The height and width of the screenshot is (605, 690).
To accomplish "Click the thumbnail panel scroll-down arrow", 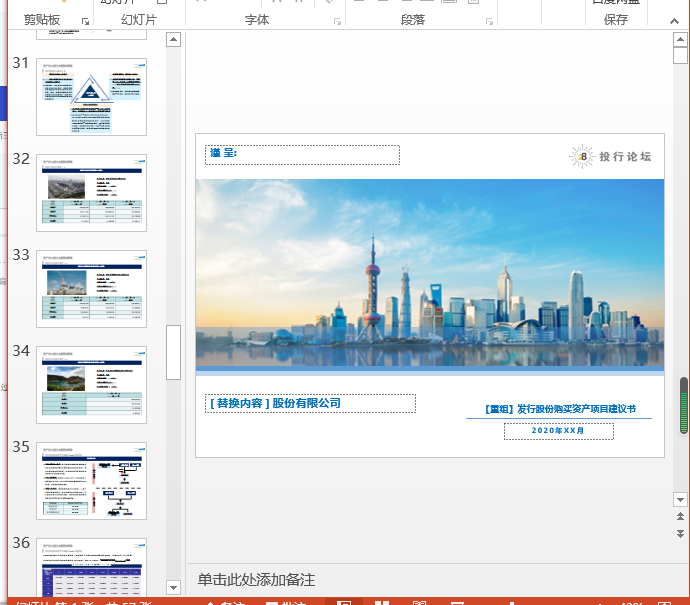I will tap(173, 587).
